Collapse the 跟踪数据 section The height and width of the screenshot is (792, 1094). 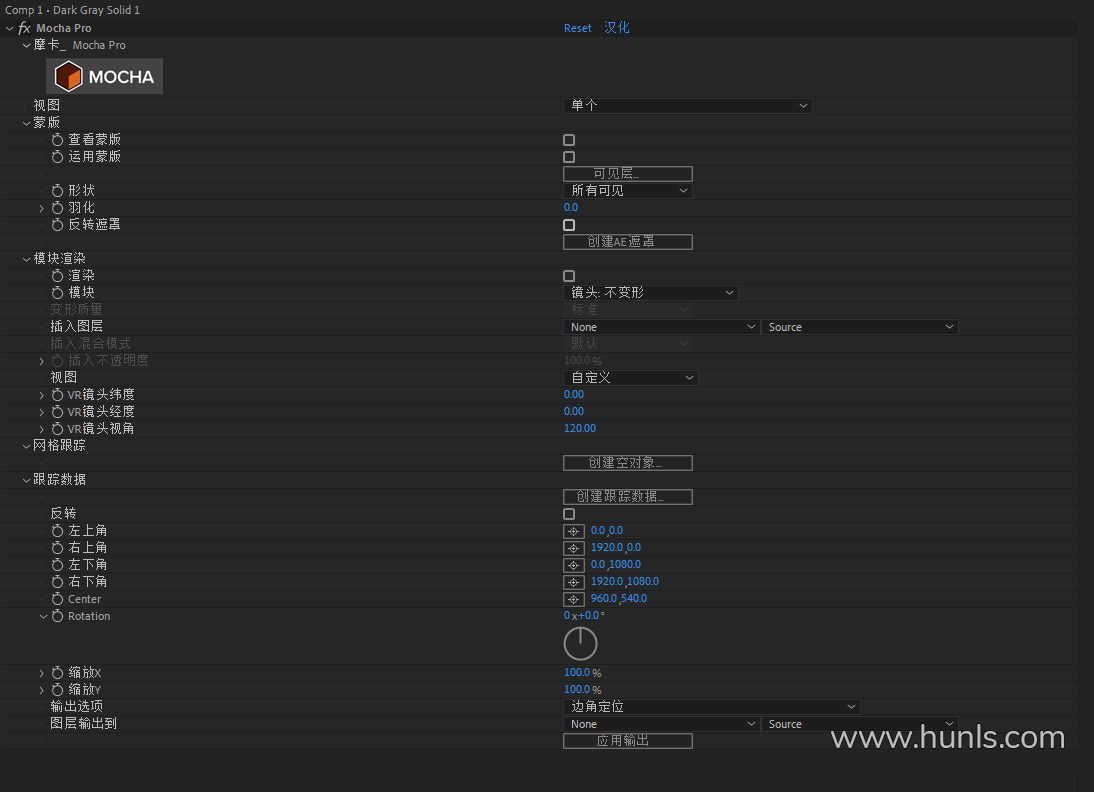27,480
